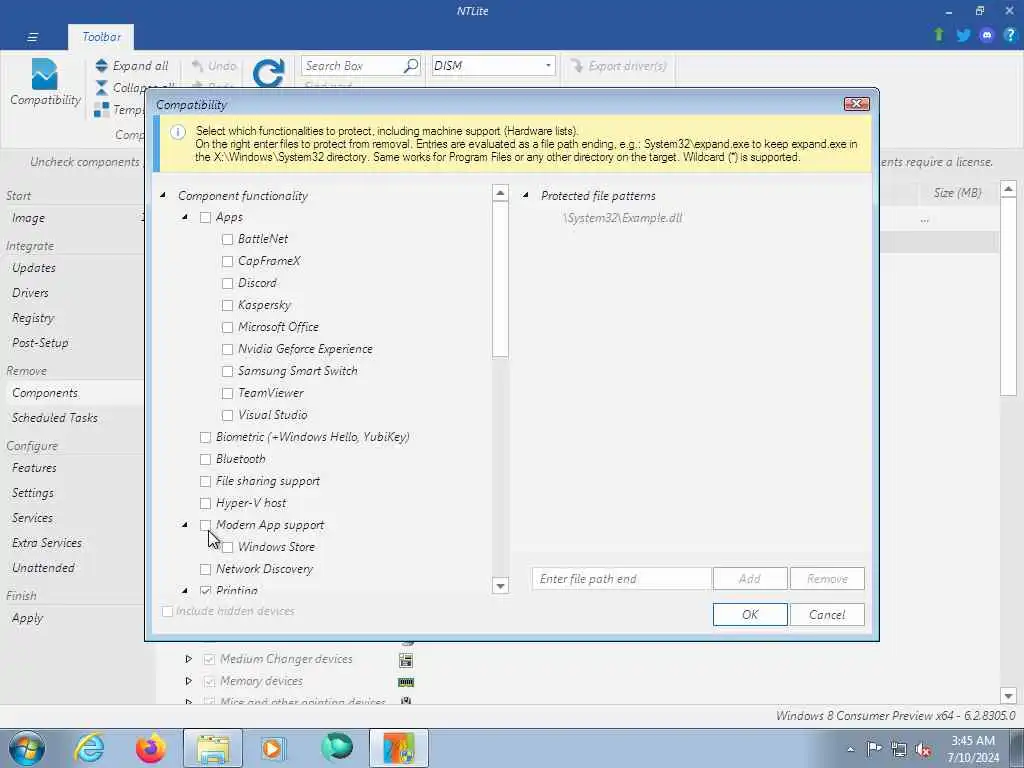Open the Drivers page in sidebar
Screen dimensions: 1024x768
pos(30,293)
